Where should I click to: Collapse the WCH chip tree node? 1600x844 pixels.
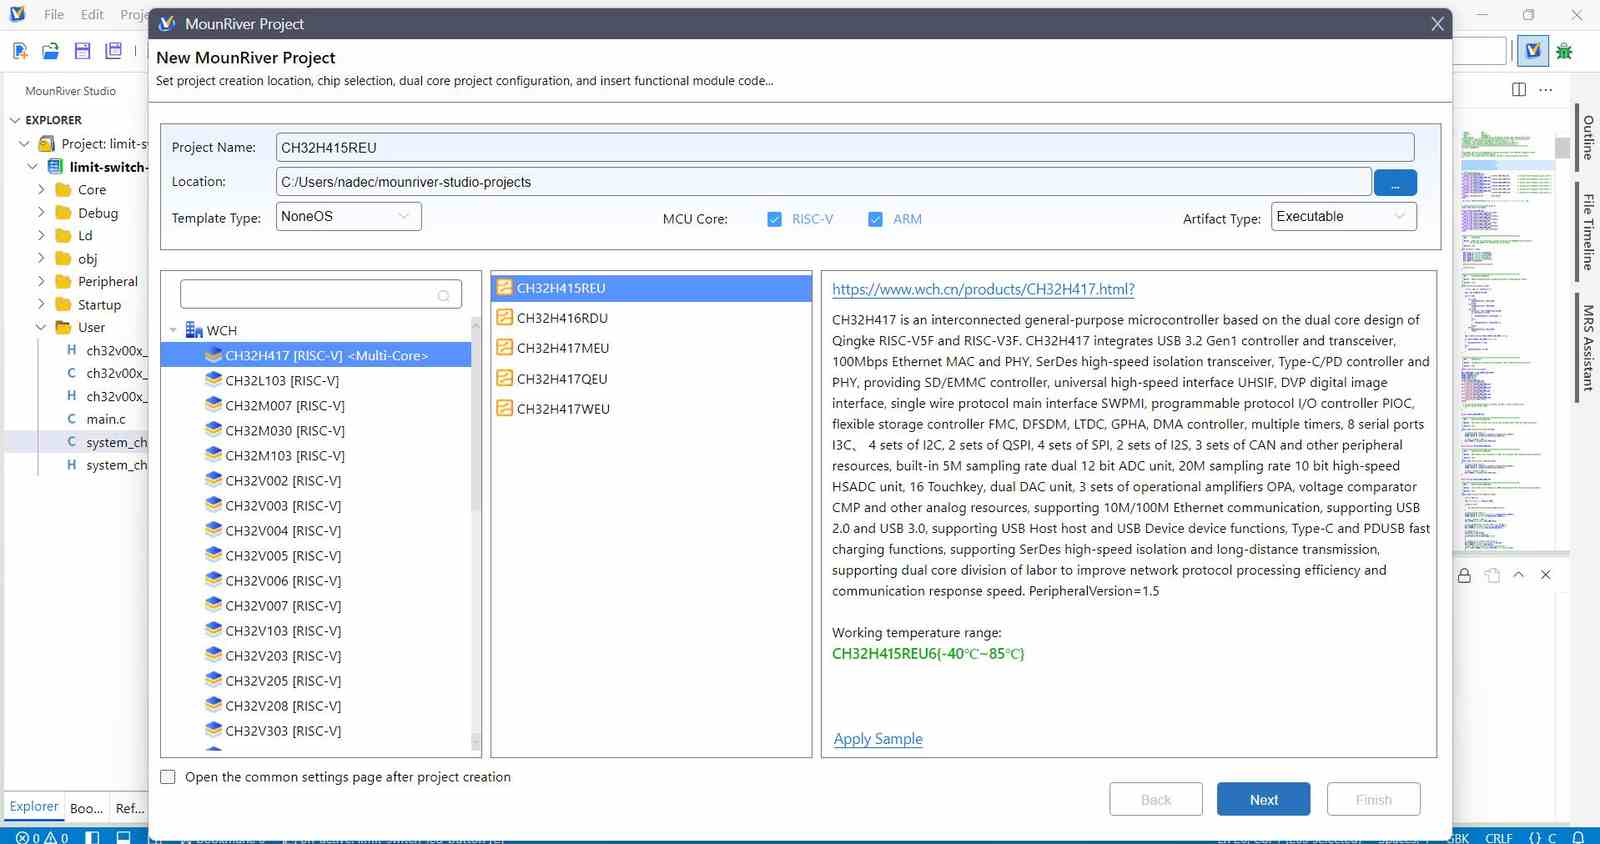(174, 330)
